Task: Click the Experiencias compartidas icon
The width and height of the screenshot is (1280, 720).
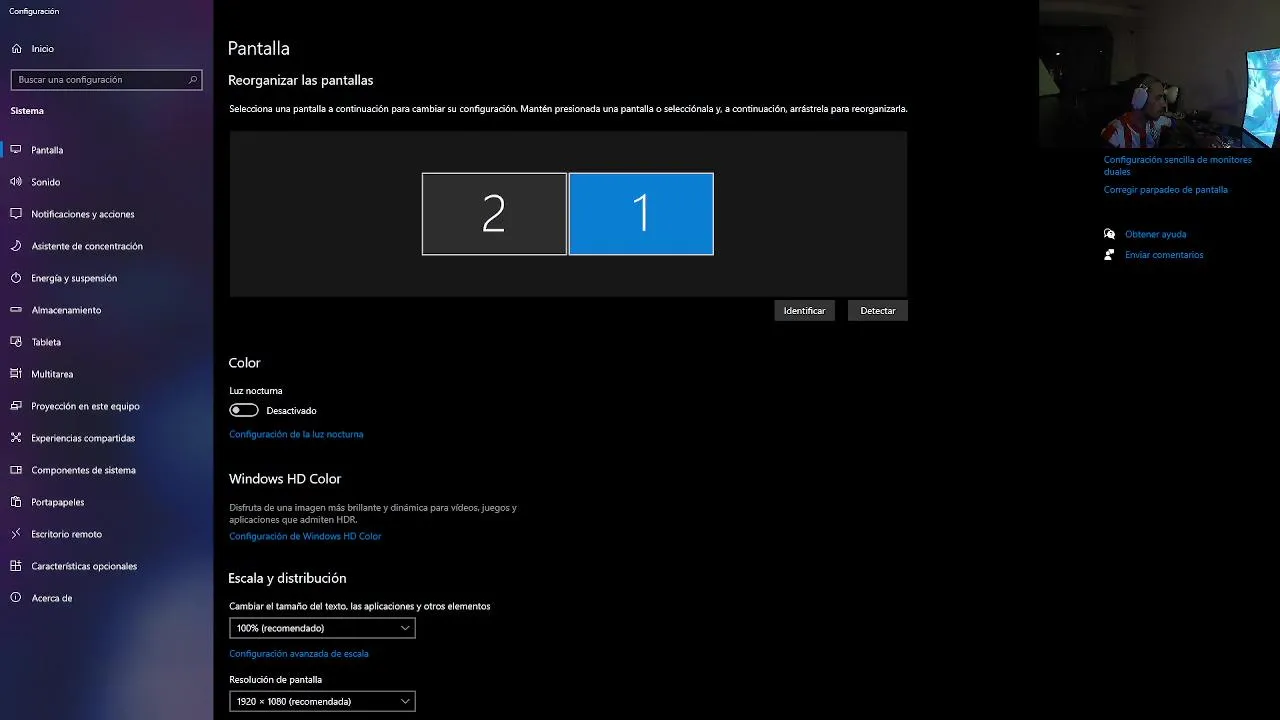Action: pos(16,438)
